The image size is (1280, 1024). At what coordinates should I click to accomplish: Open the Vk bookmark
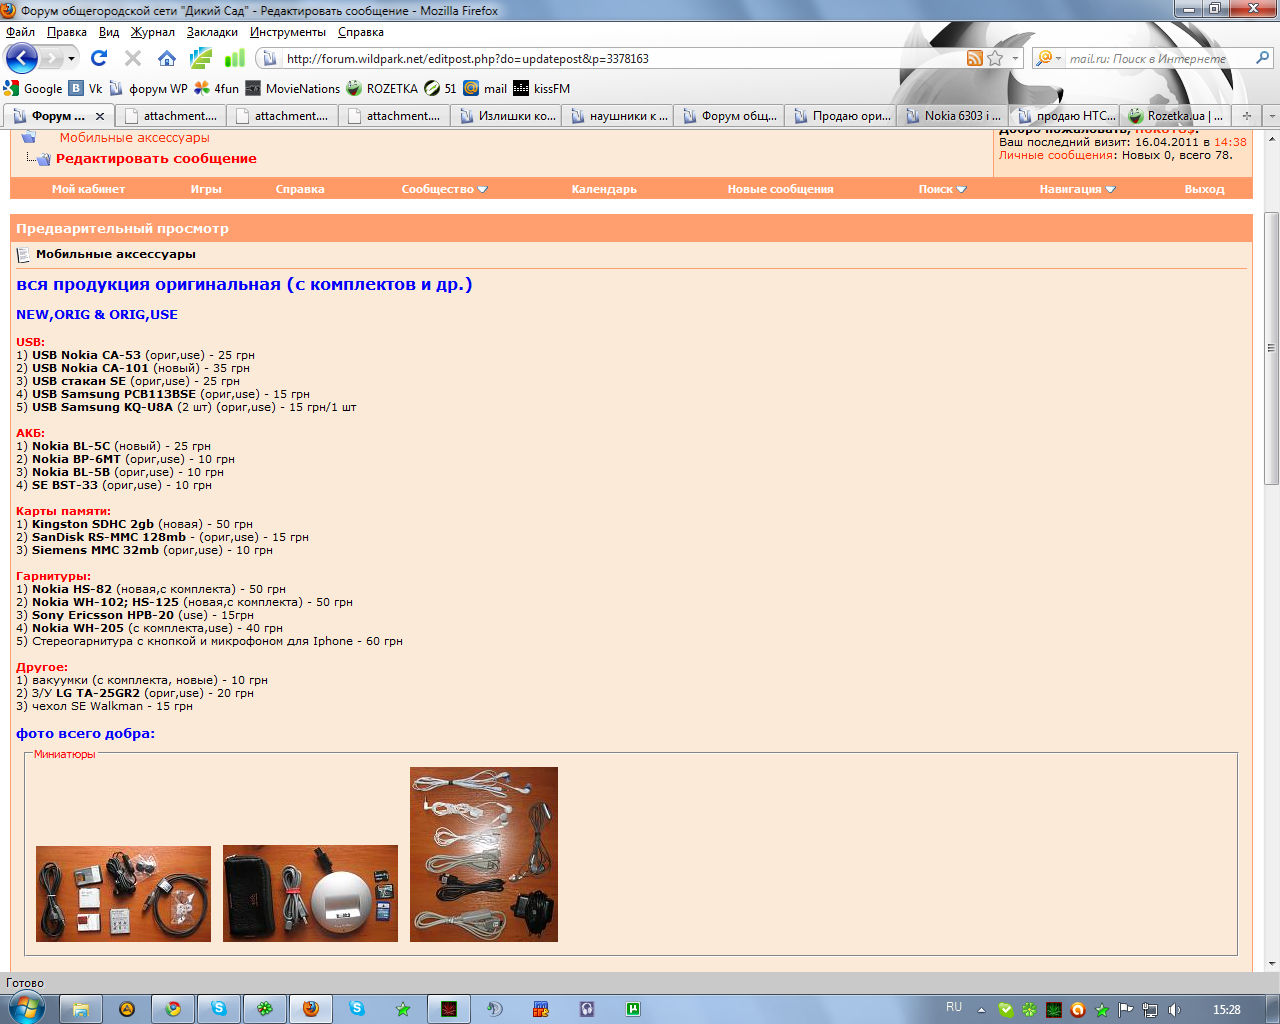(86, 88)
